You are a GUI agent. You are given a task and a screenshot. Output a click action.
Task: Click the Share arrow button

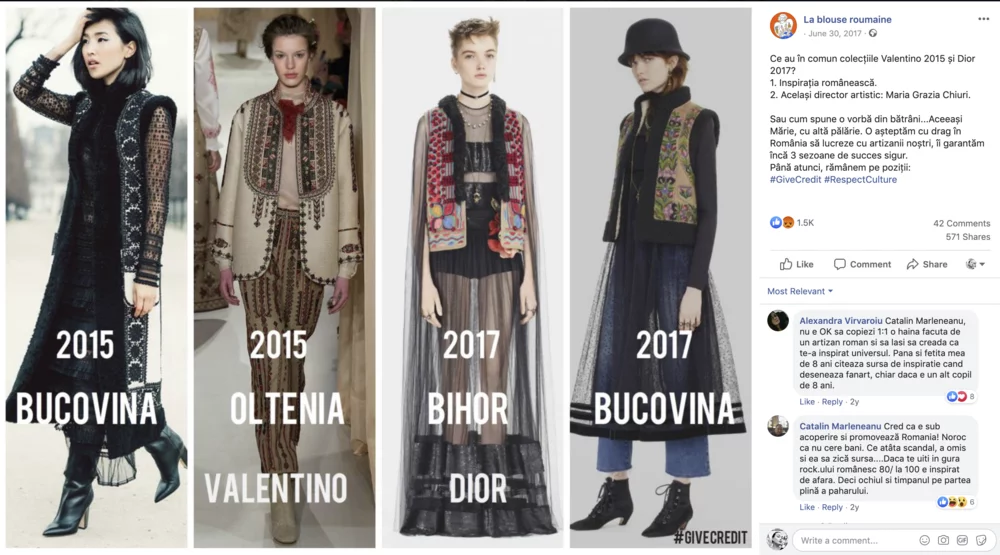(927, 264)
